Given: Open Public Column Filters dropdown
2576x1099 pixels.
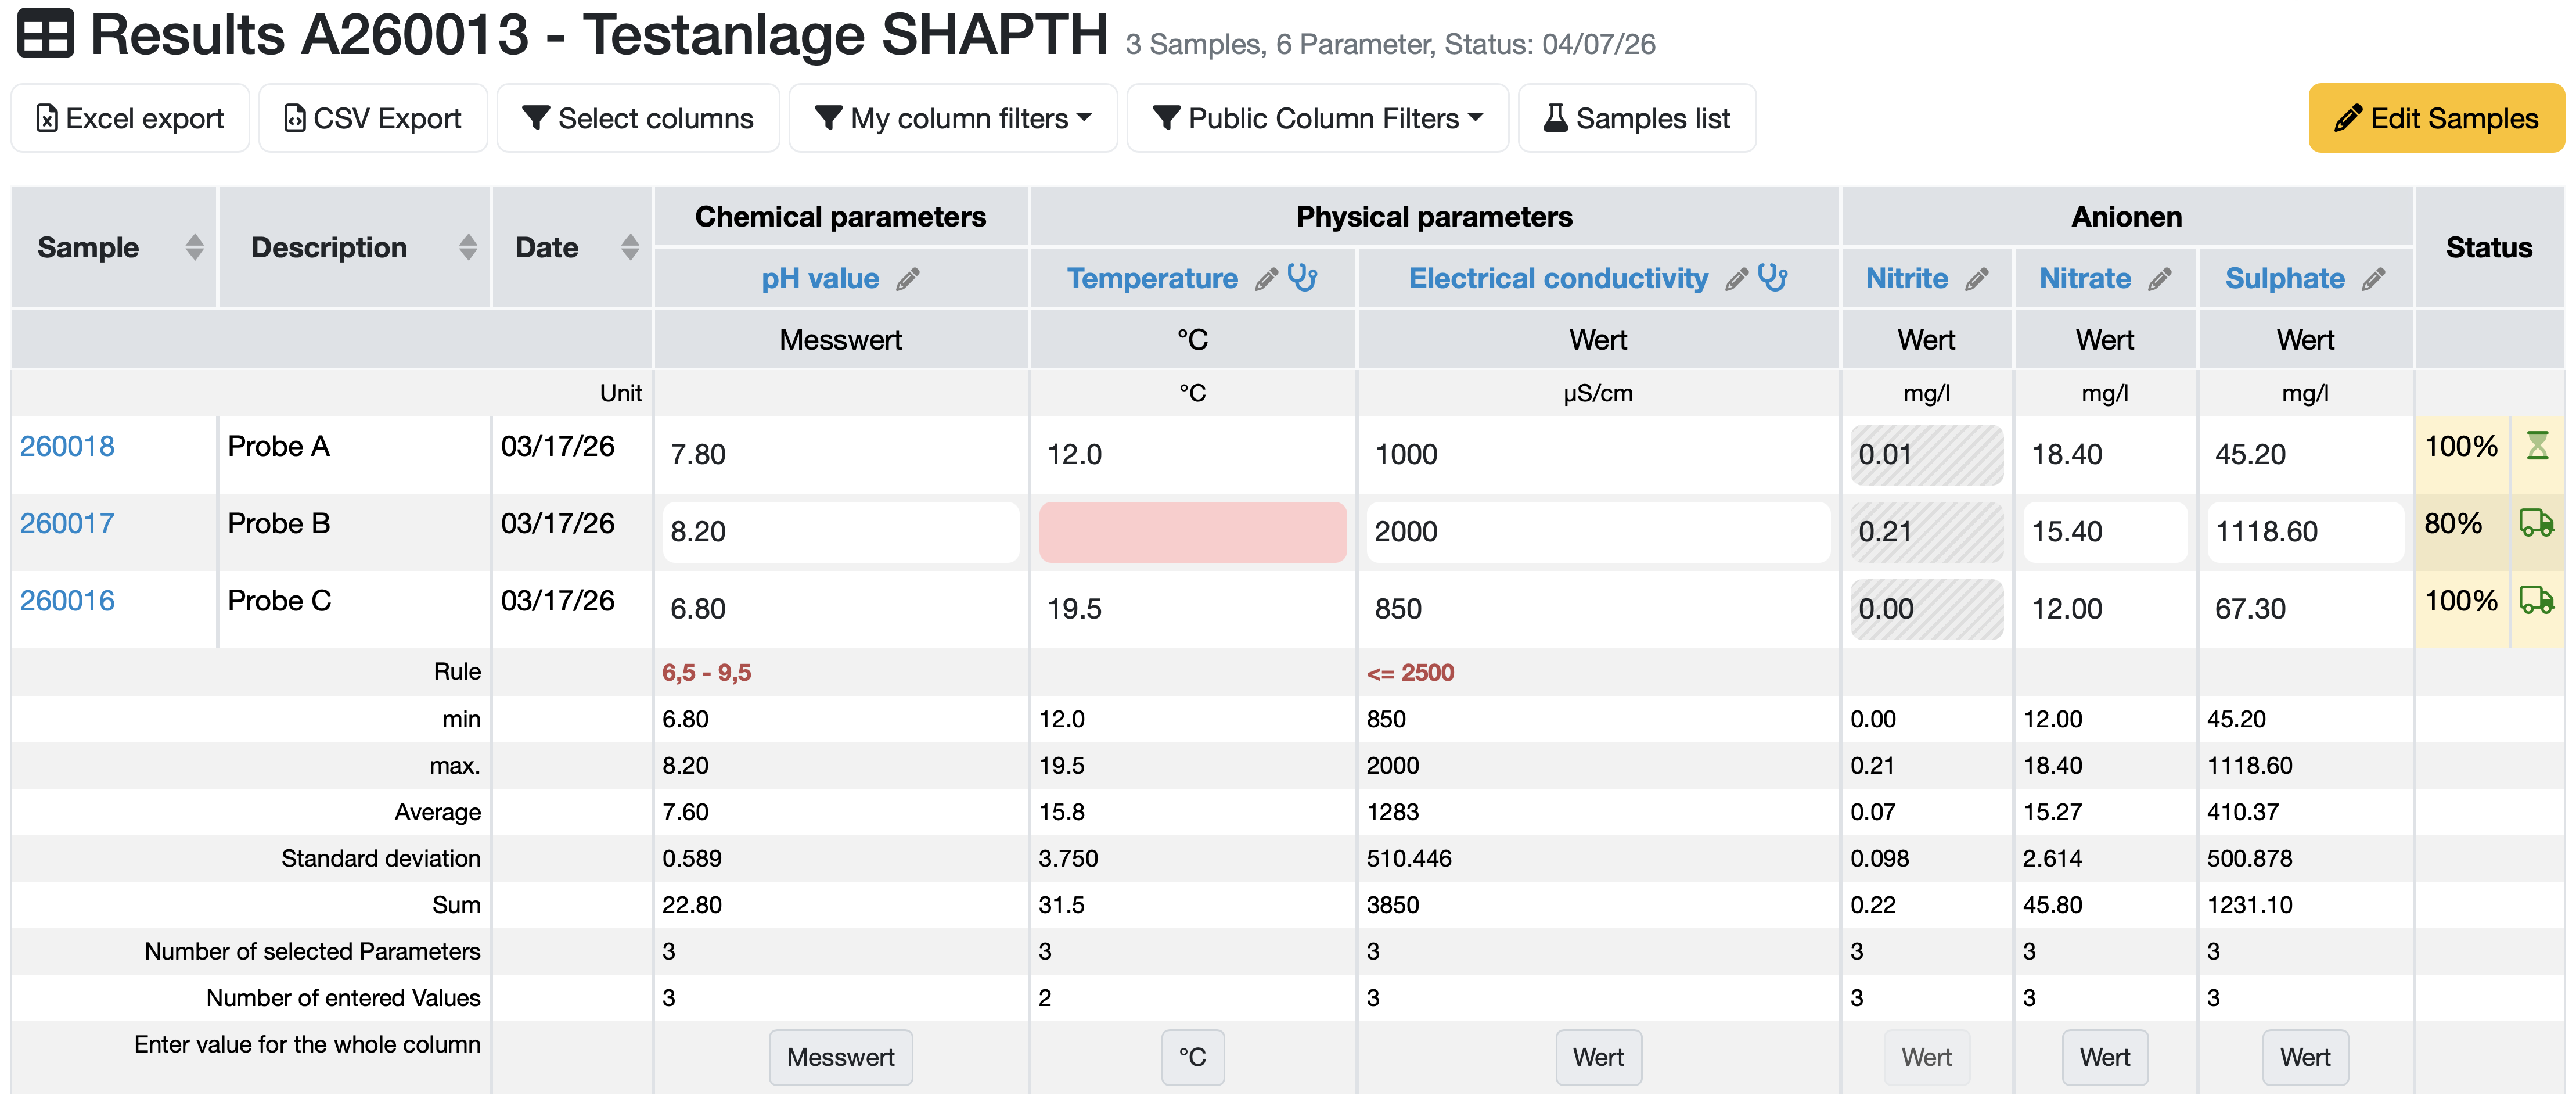Looking at the screenshot, I should [1317, 118].
